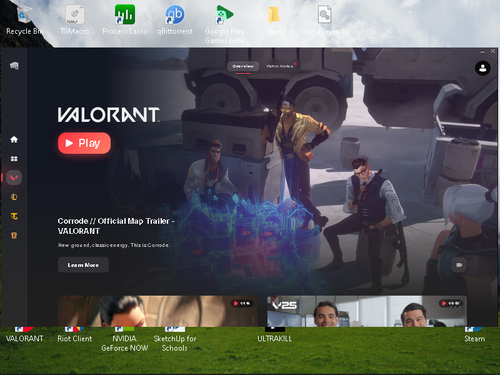This screenshot has height=375, width=500.
Task: Select the Riot Client desktop shortcut label
Action: coord(75,338)
